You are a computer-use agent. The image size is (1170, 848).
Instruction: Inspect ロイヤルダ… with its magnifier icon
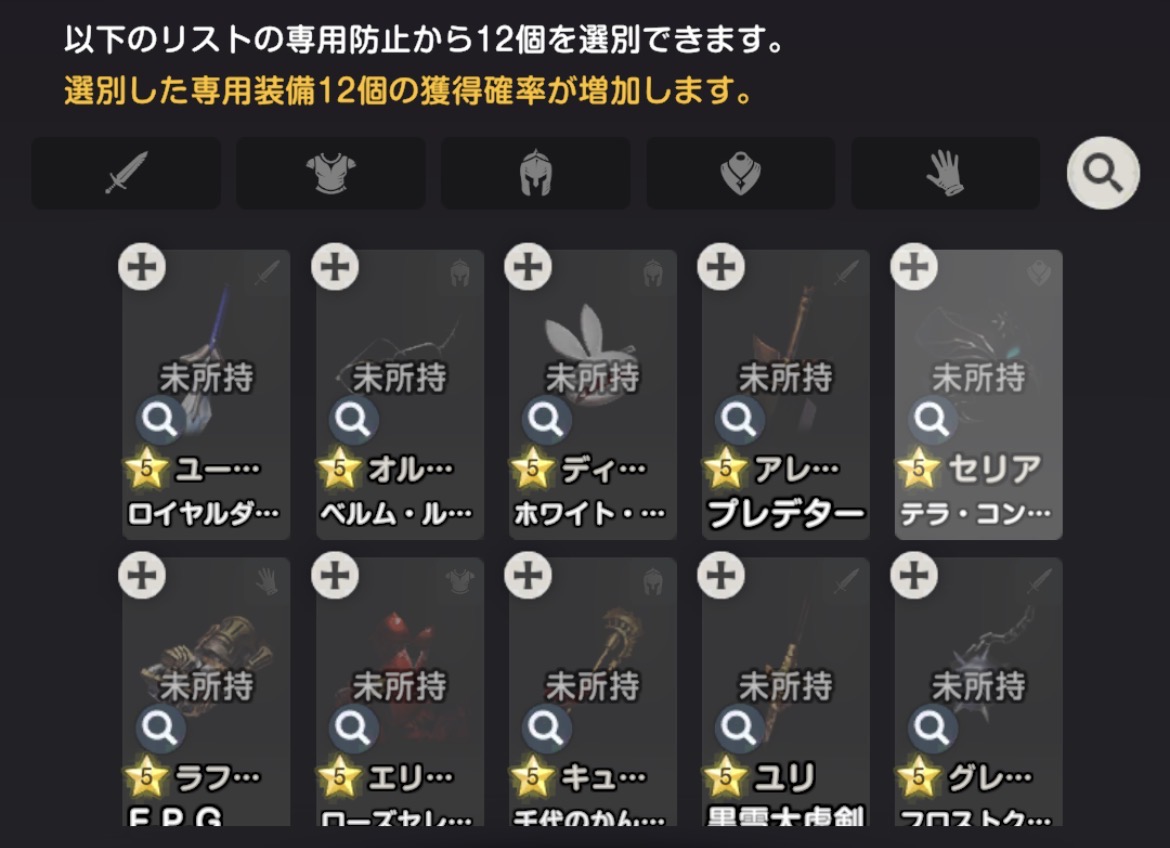coord(159,420)
